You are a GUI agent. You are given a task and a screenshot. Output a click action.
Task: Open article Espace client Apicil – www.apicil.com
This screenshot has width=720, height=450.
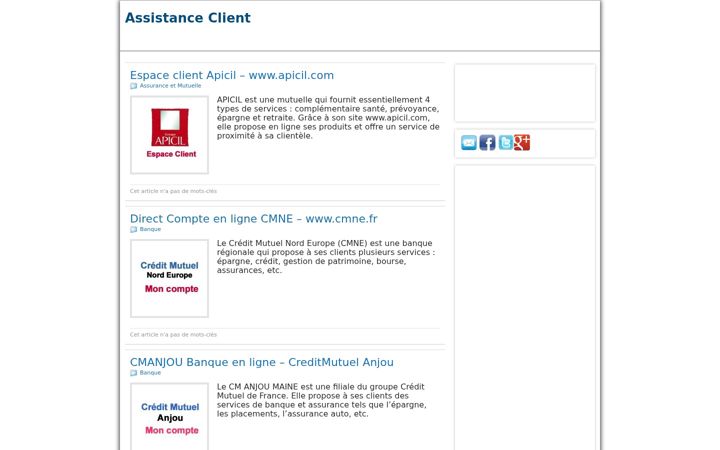[x=232, y=75]
